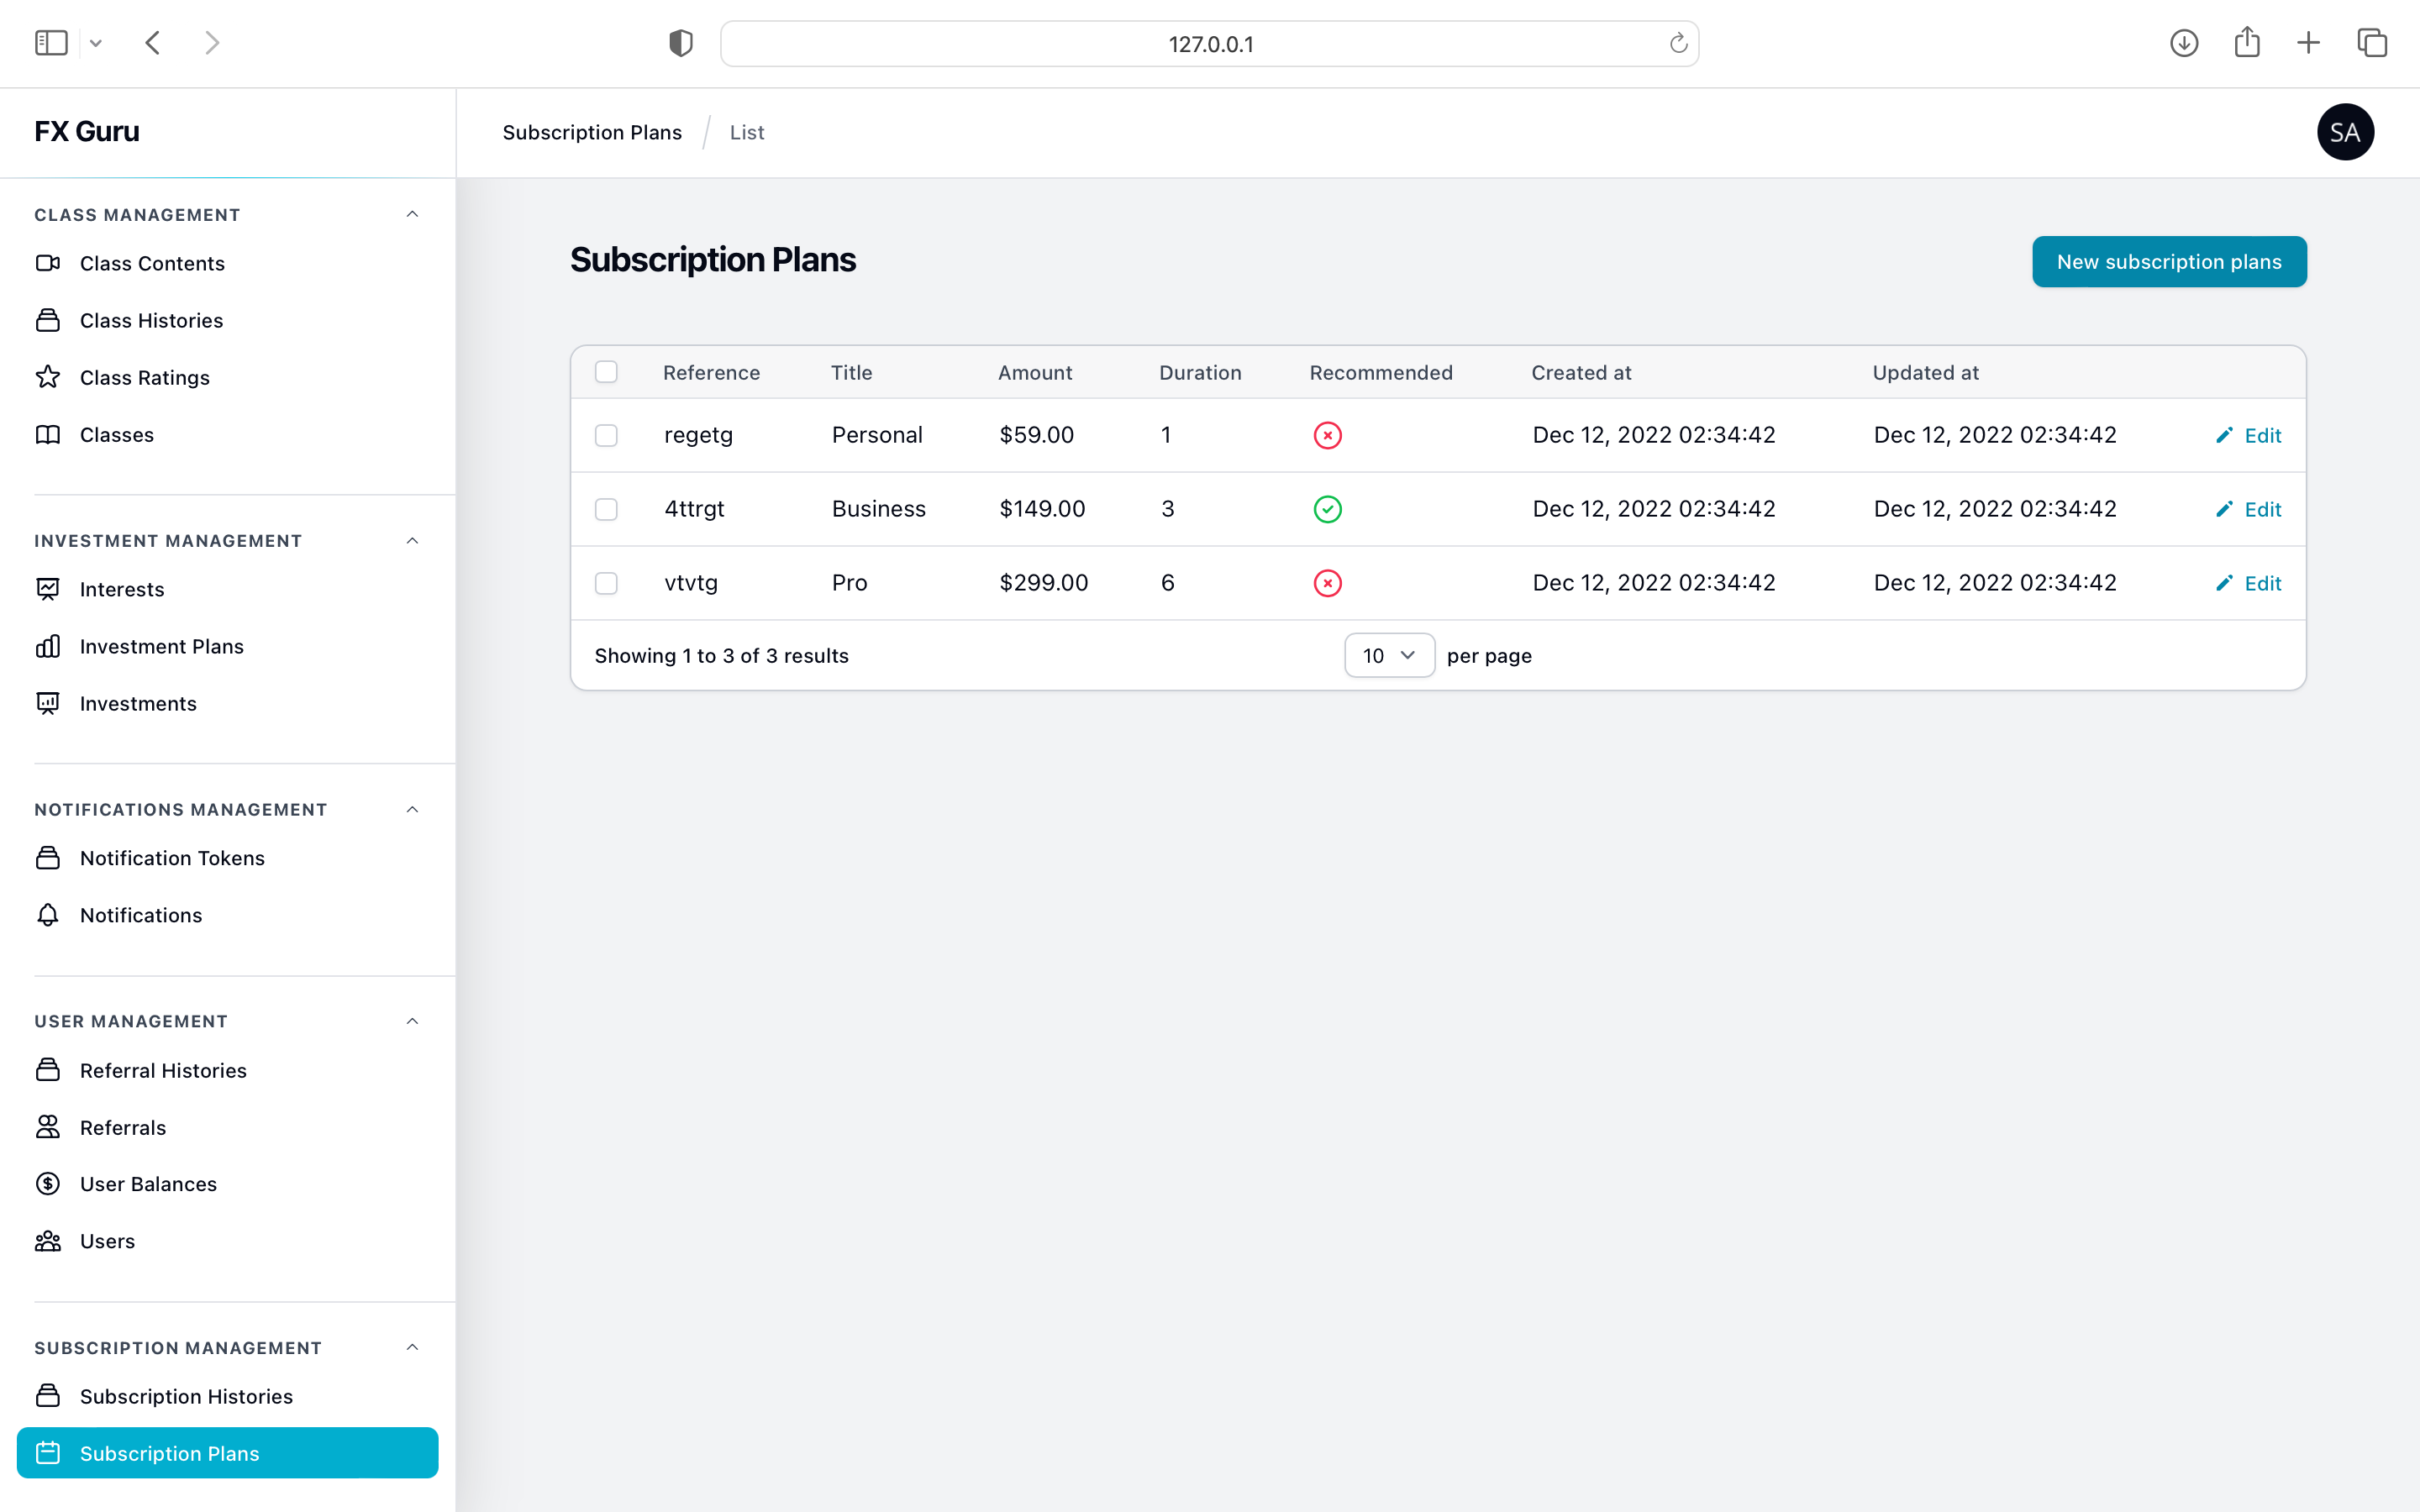The image size is (2420, 1512).
Task: Open Subscription Histories in the sidebar
Action: (186, 1396)
